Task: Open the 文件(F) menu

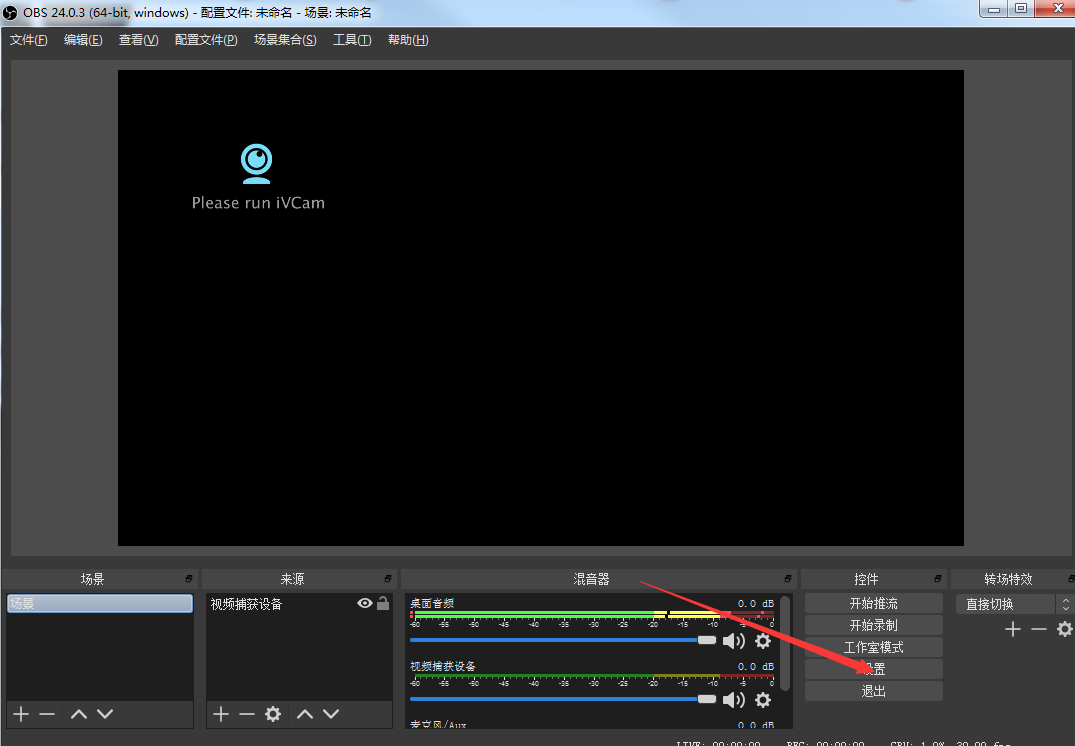Action: pyautogui.click(x=28, y=40)
